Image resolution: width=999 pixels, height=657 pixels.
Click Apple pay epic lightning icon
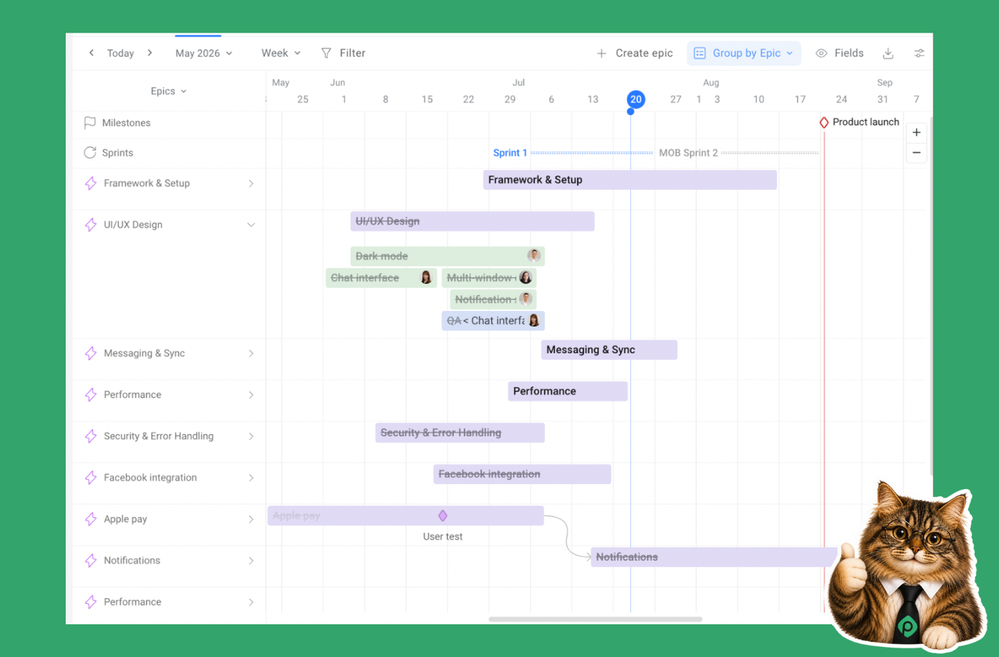(90, 519)
